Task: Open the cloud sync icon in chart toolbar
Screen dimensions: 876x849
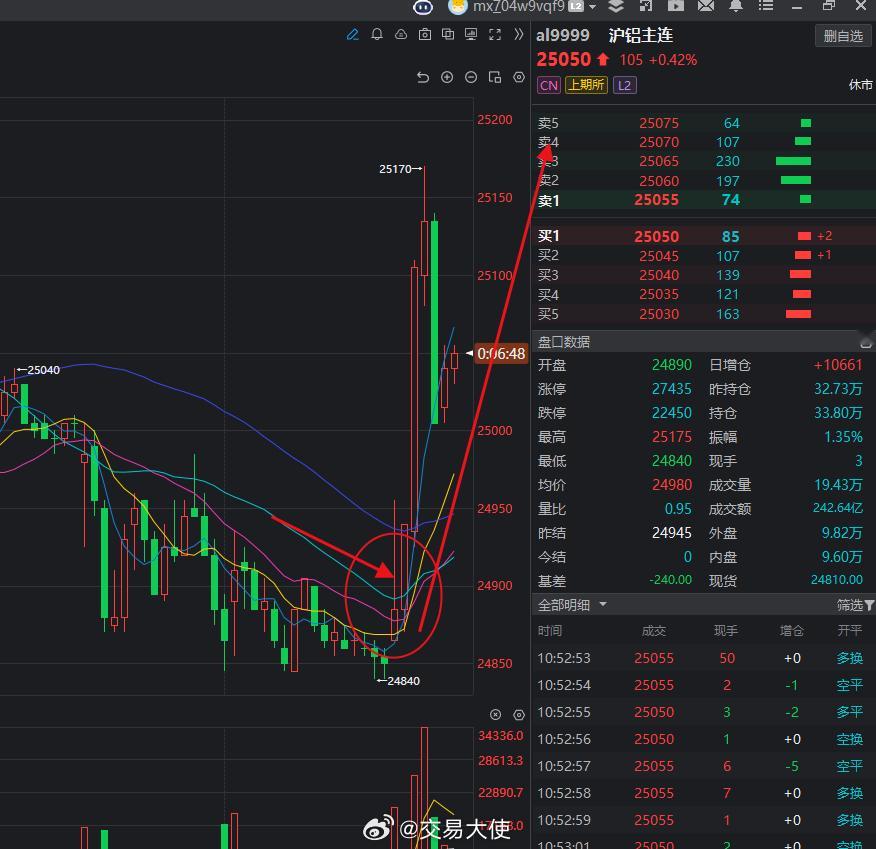Action: point(402,35)
